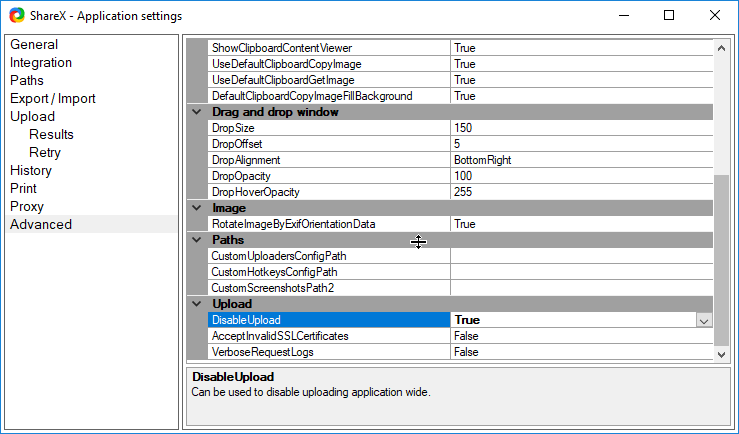Click the DropOffset value 5

click(582, 144)
